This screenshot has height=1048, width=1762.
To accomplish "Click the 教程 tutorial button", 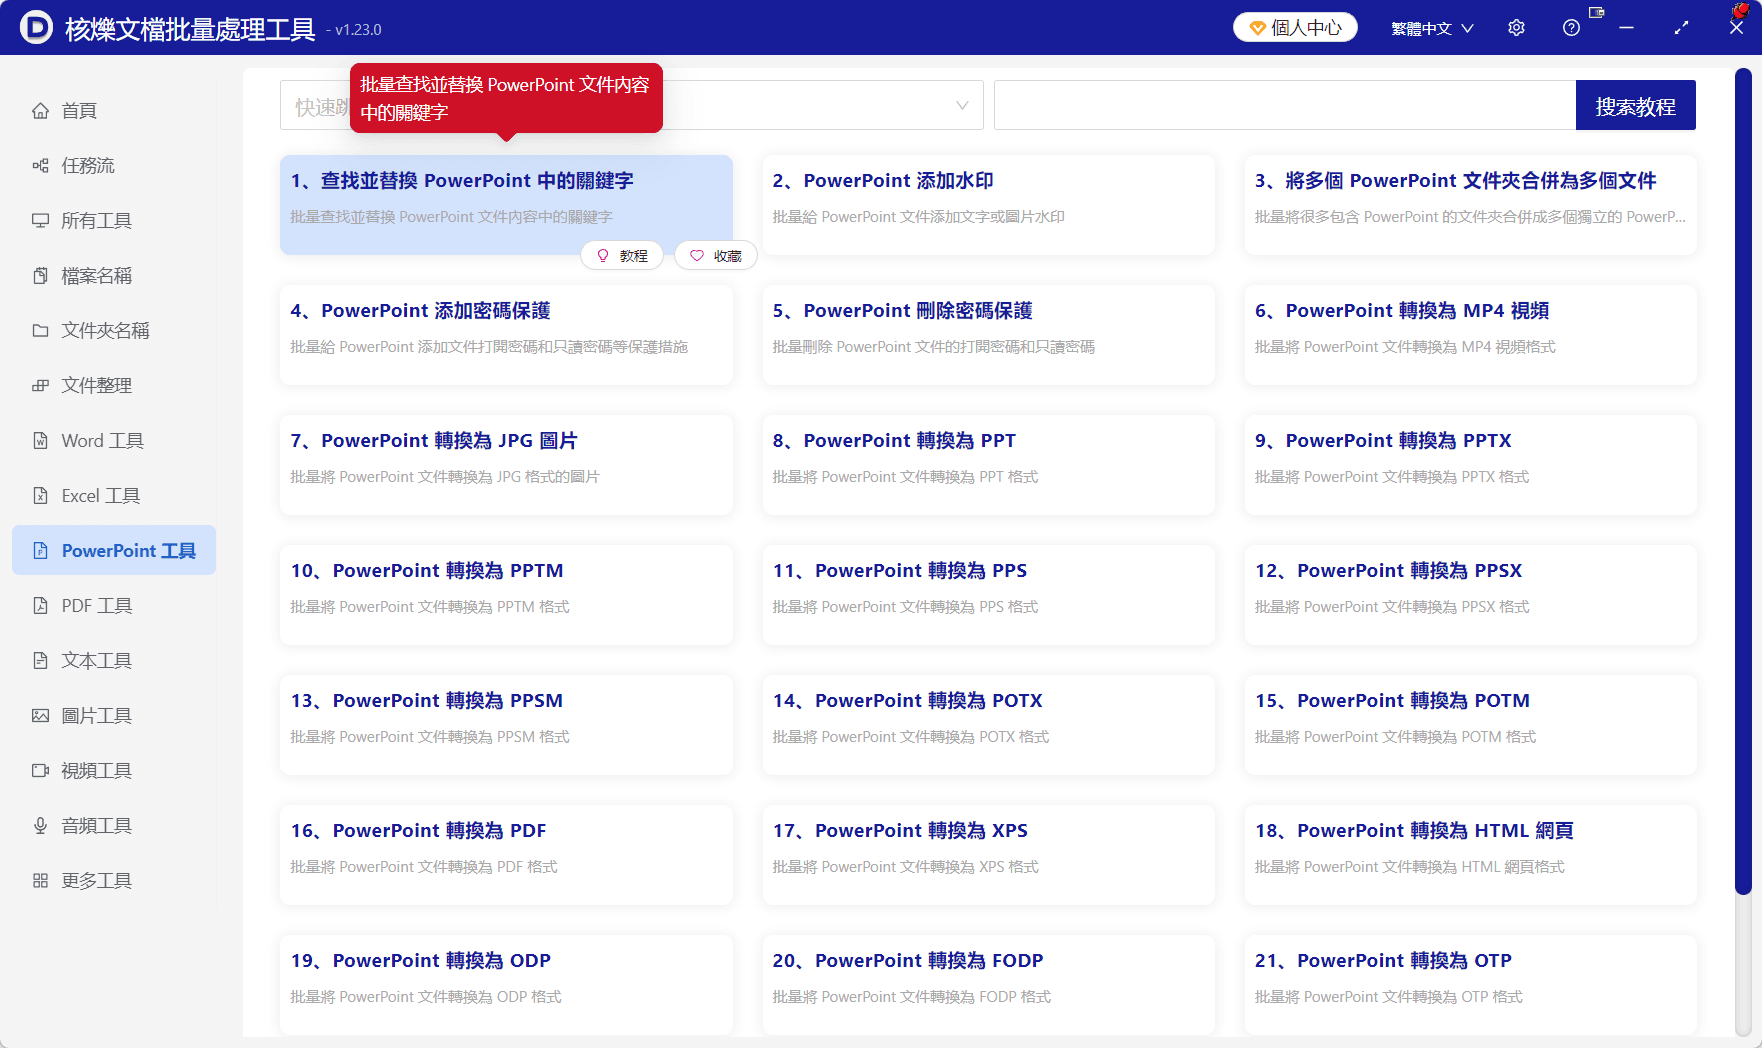I will tap(622, 256).
